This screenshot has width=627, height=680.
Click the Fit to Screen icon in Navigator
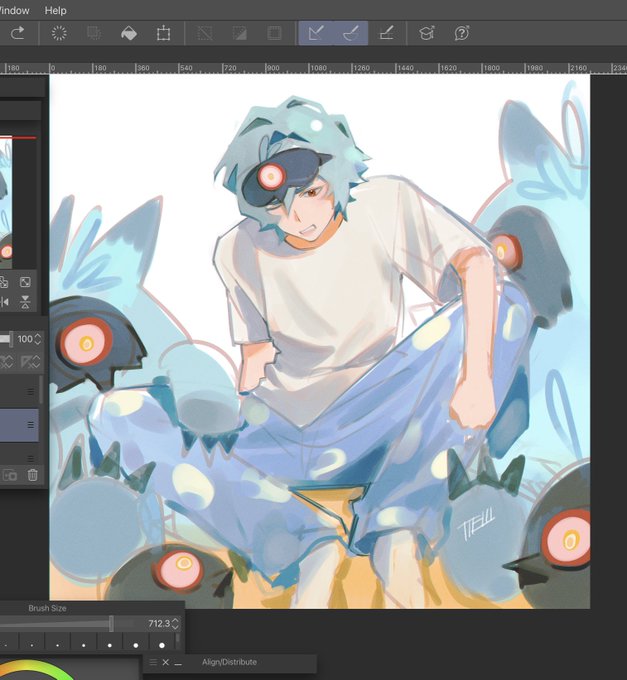pos(25,282)
